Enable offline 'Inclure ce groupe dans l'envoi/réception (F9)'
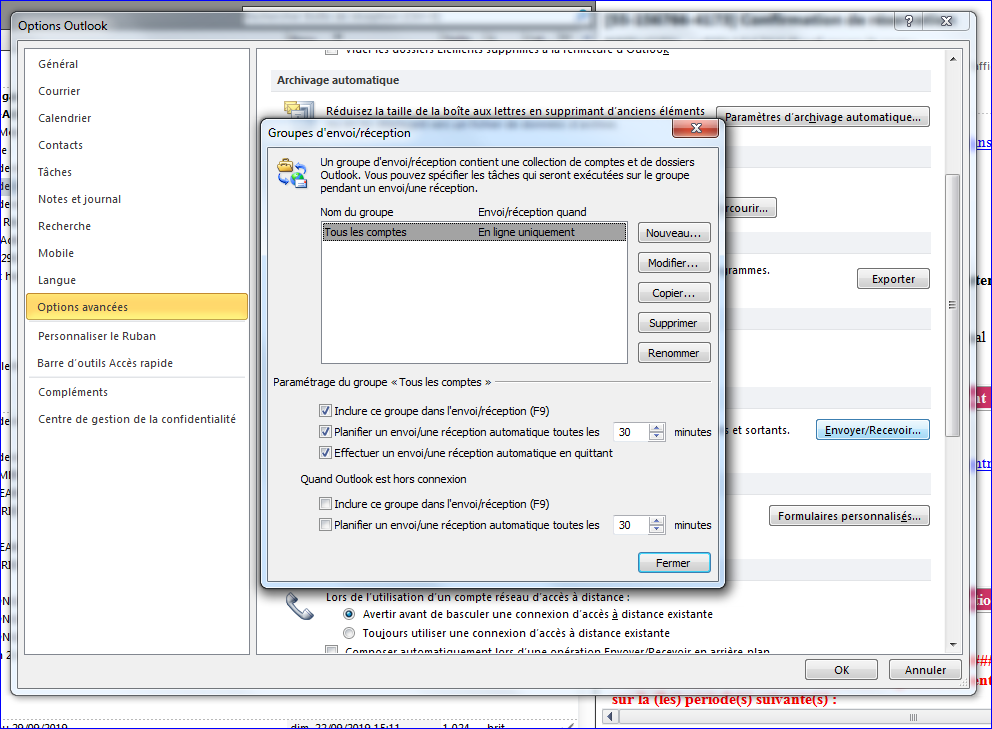 tap(325, 504)
